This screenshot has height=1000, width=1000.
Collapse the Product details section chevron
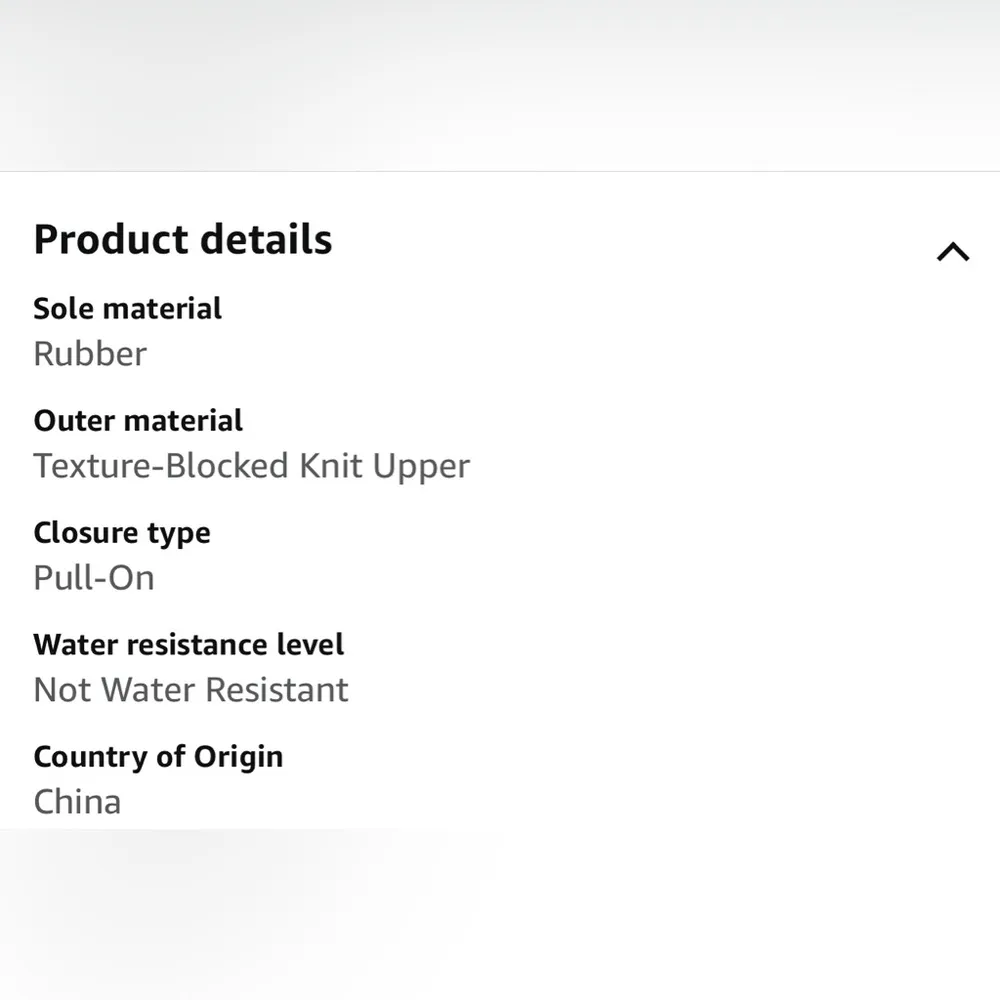pos(952,252)
